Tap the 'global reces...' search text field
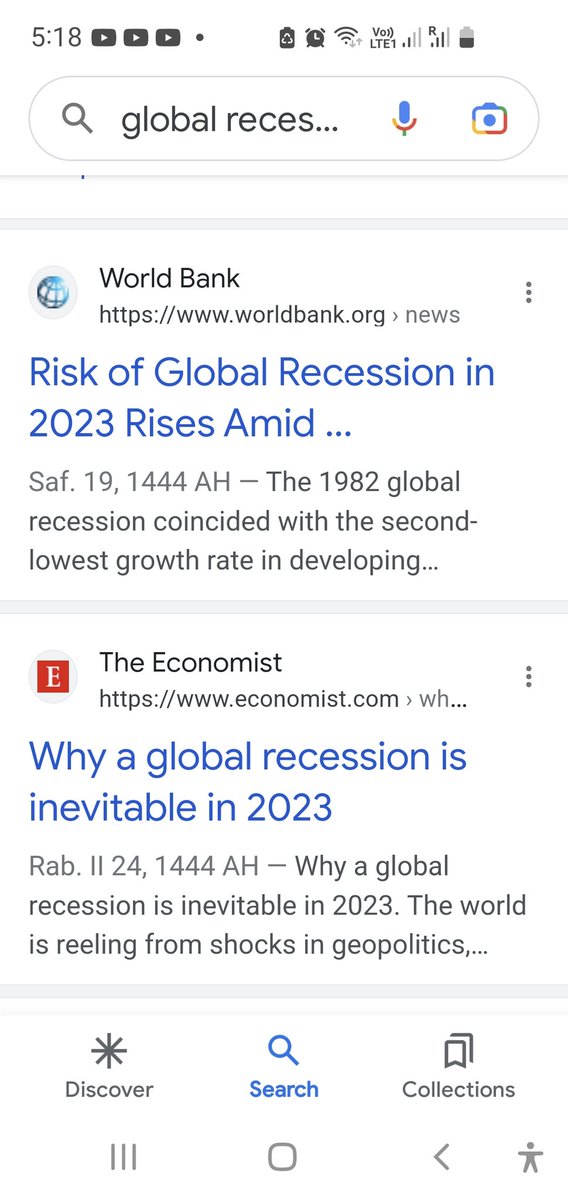Image resolution: width=568 pixels, height=1200 pixels. click(230, 120)
